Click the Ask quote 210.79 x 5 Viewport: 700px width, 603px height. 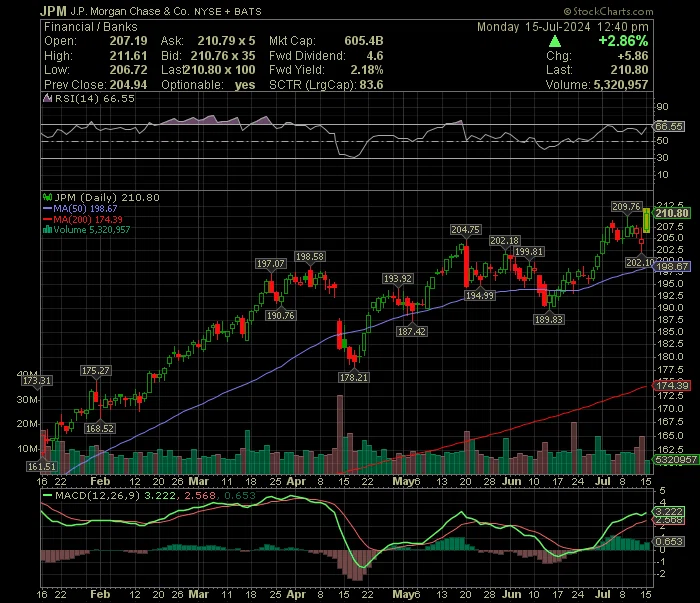click(226, 41)
